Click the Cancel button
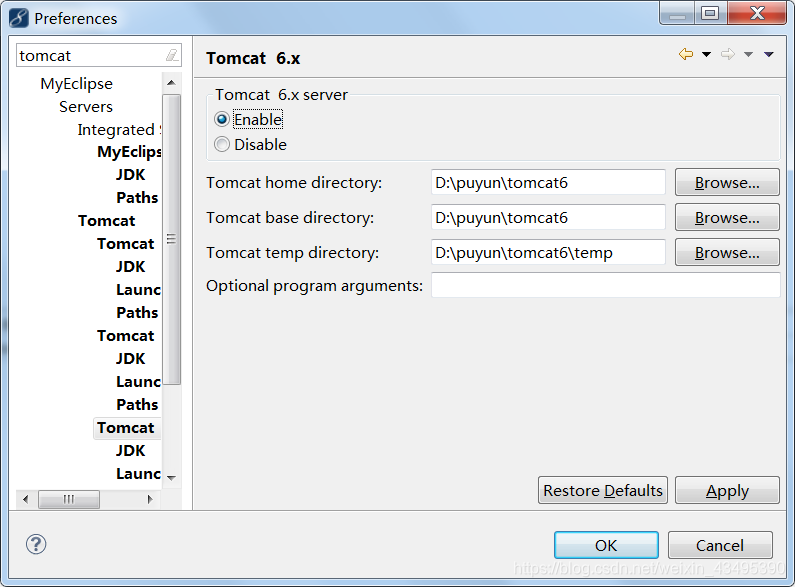795x587 pixels. coord(720,545)
